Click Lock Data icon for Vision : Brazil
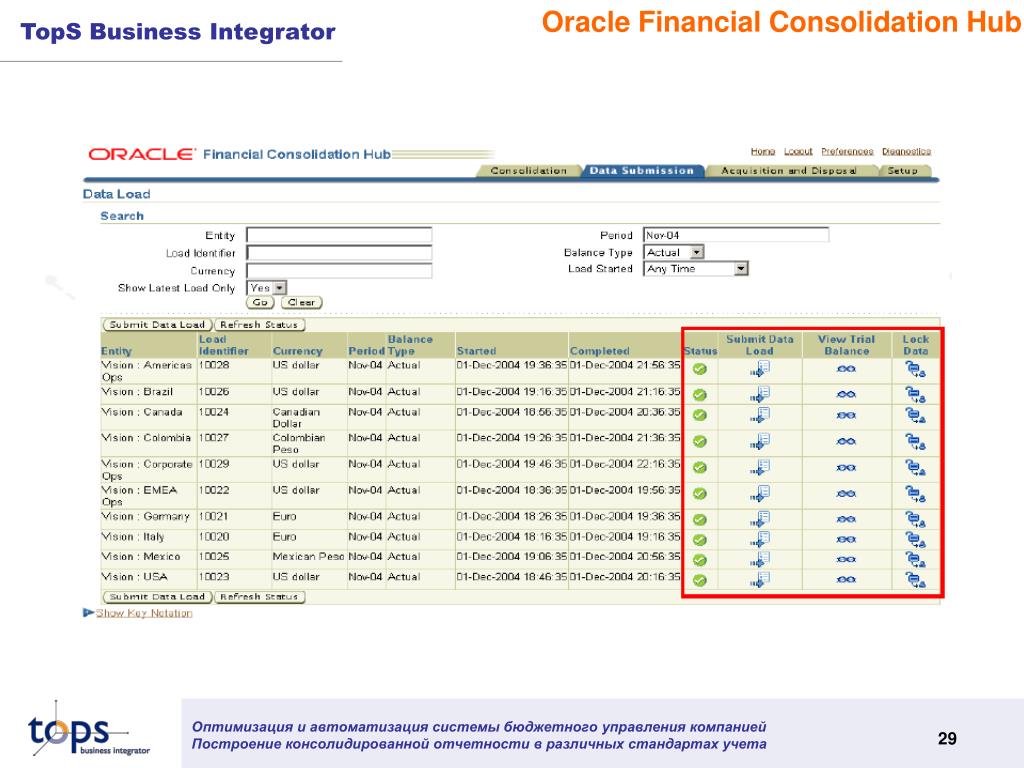Image resolution: width=1024 pixels, height=768 pixels. click(915, 394)
